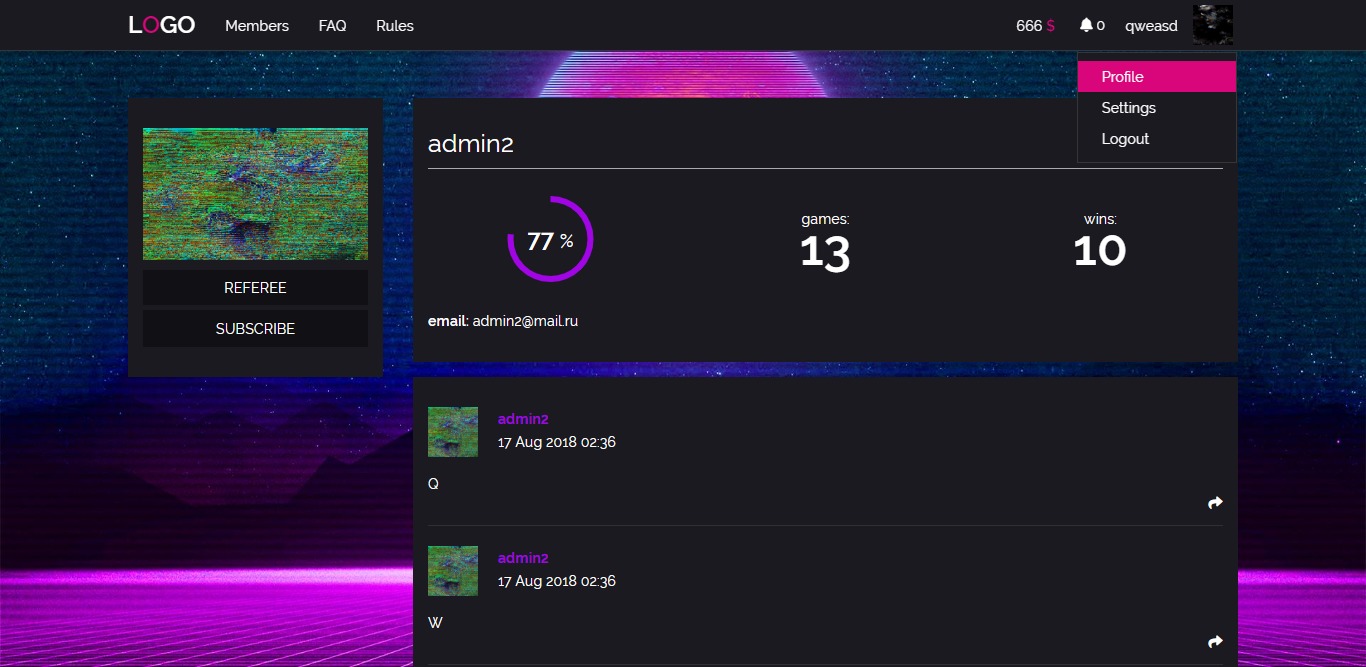Image resolution: width=1366 pixels, height=667 pixels.
Task: Click the share arrow on post Q
Action: coord(1215,503)
